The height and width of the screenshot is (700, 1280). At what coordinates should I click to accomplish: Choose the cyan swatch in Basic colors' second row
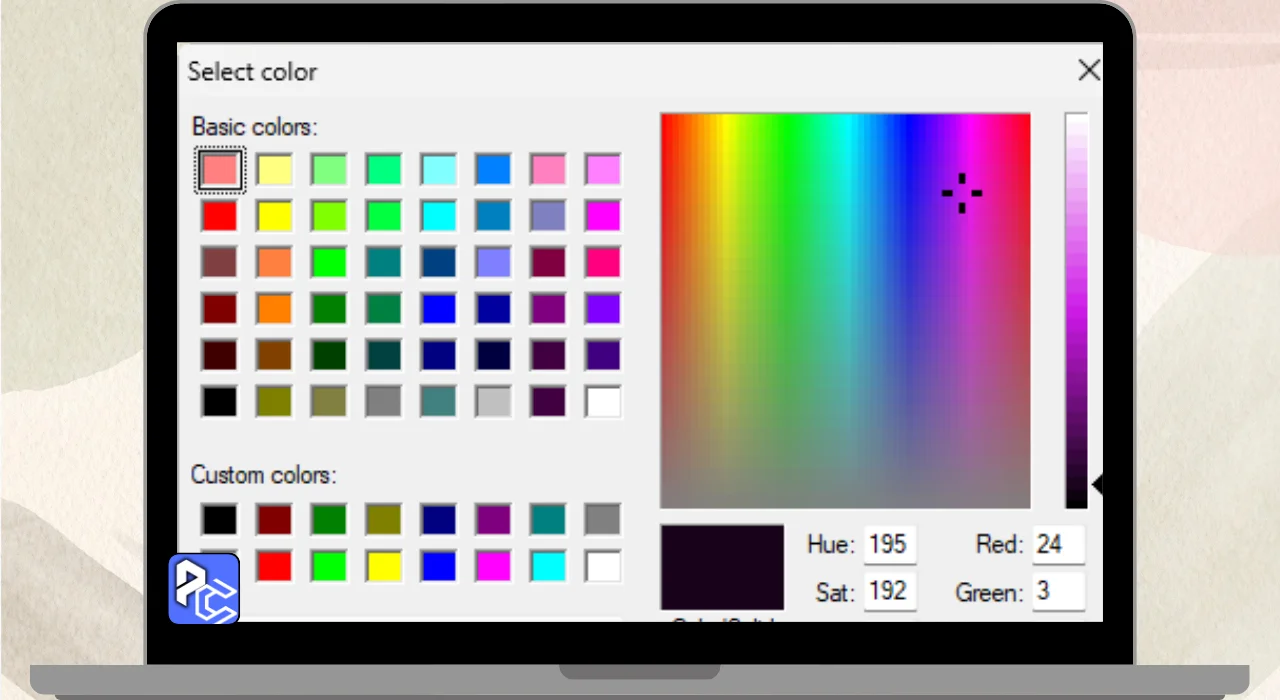(439, 215)
